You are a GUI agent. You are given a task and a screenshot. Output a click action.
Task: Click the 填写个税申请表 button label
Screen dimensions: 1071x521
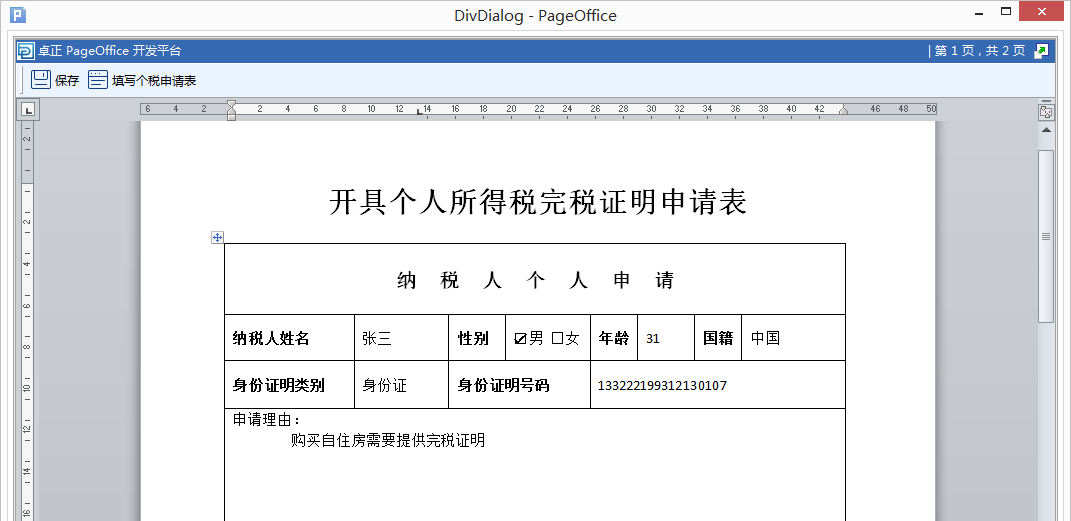coord(154,81)
